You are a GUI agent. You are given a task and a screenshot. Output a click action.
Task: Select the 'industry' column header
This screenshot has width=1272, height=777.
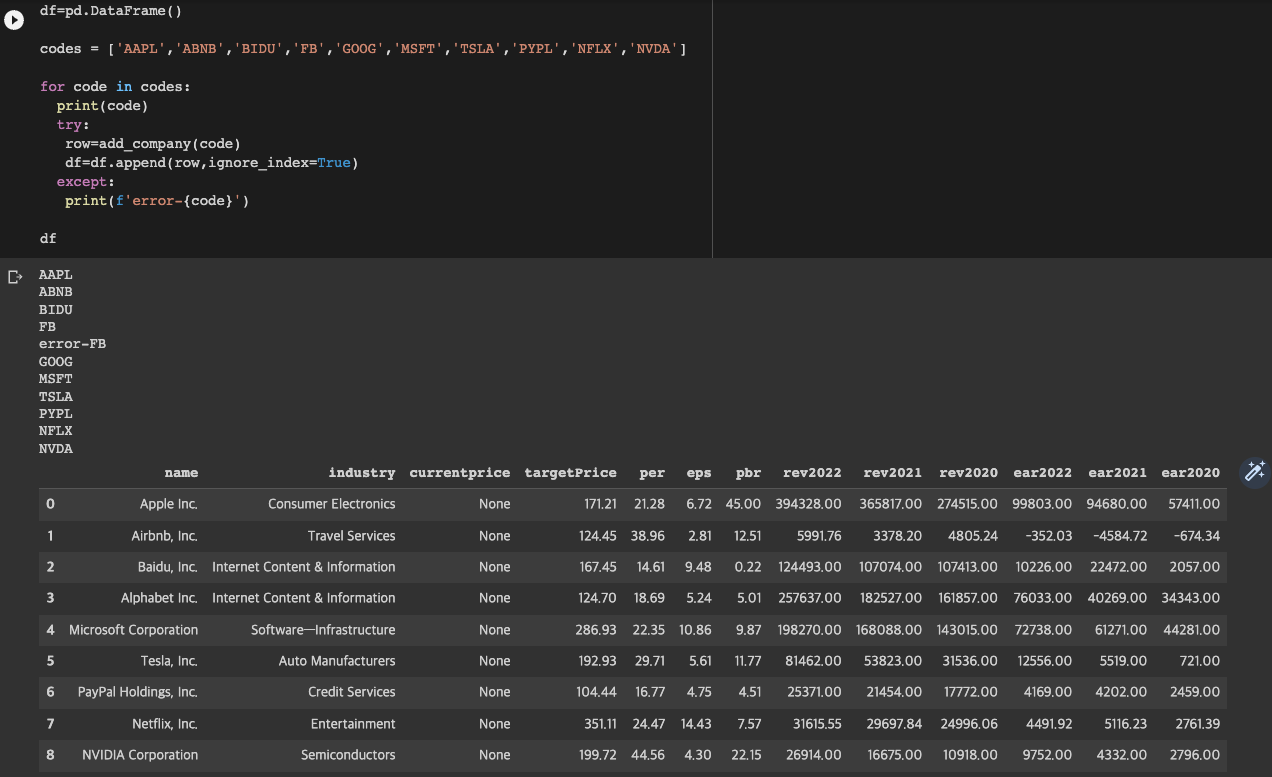coord(362,473)
